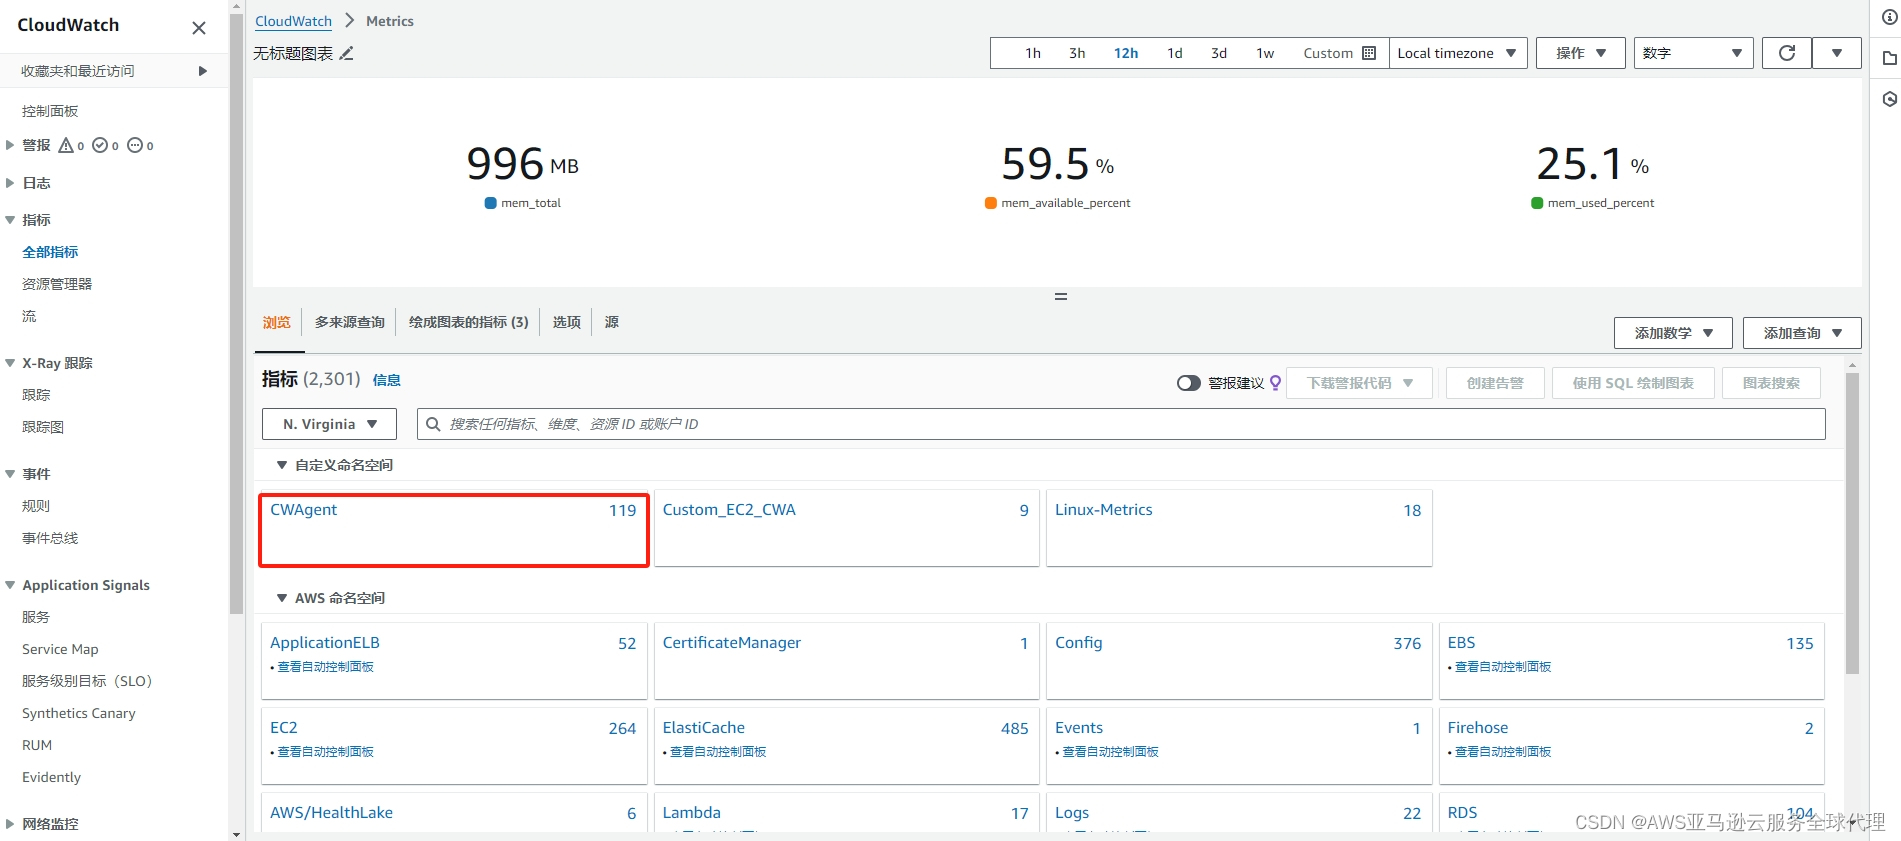Image resolution: width=1901 pixels, height=841 pixels.
Task: Switch to the 多来源查询 tab
Action: point(350,322)
